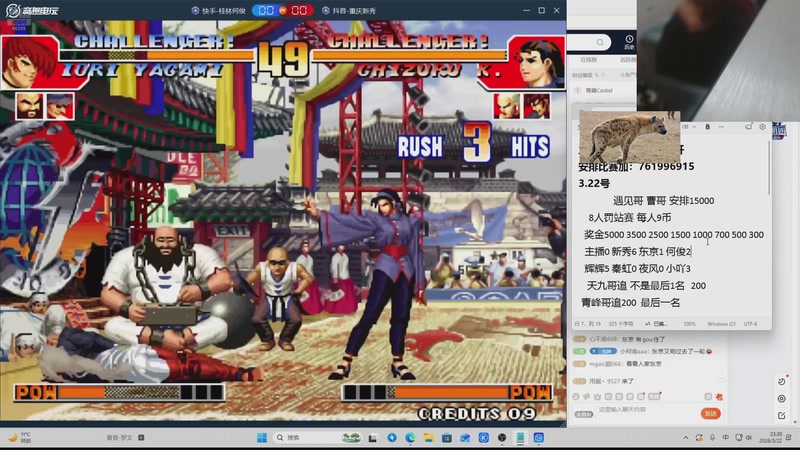Click the search magnifier icon in side panel

pyautogui.click(x=600, y=42)
